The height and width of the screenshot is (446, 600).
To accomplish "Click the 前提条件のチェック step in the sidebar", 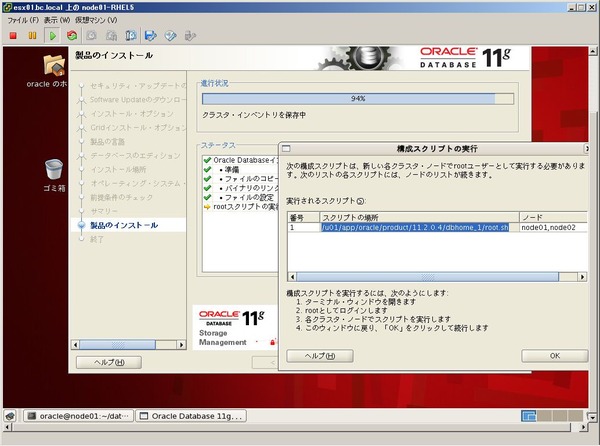I will tap(122, 197).
